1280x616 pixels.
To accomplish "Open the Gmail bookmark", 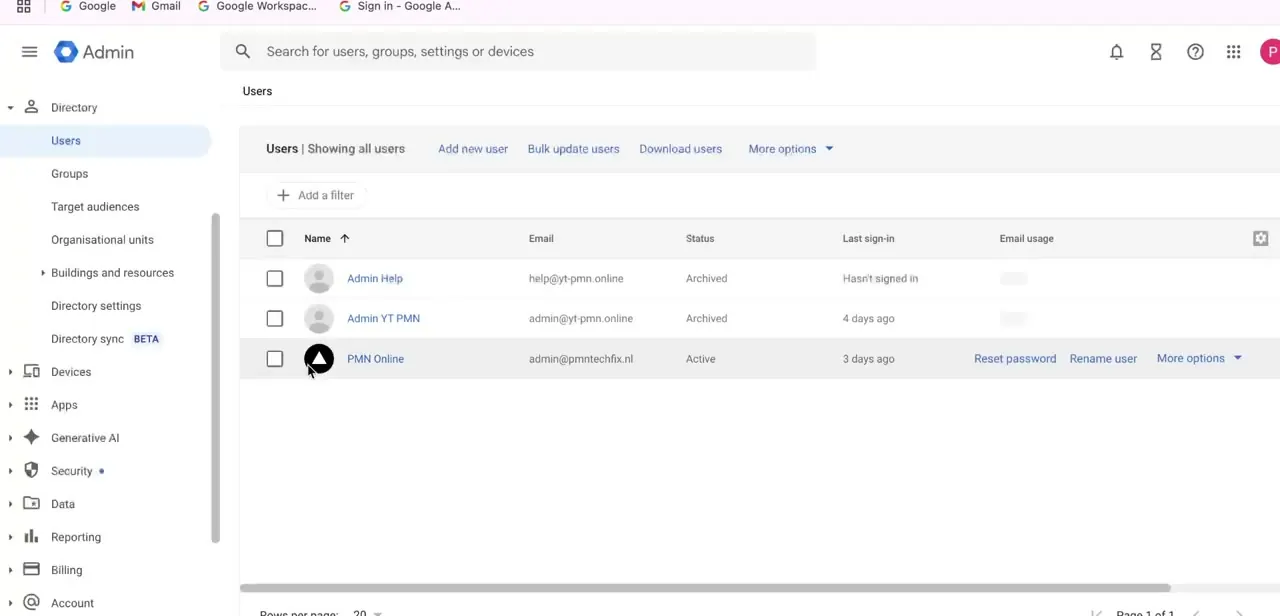I will tap(156, 6).
